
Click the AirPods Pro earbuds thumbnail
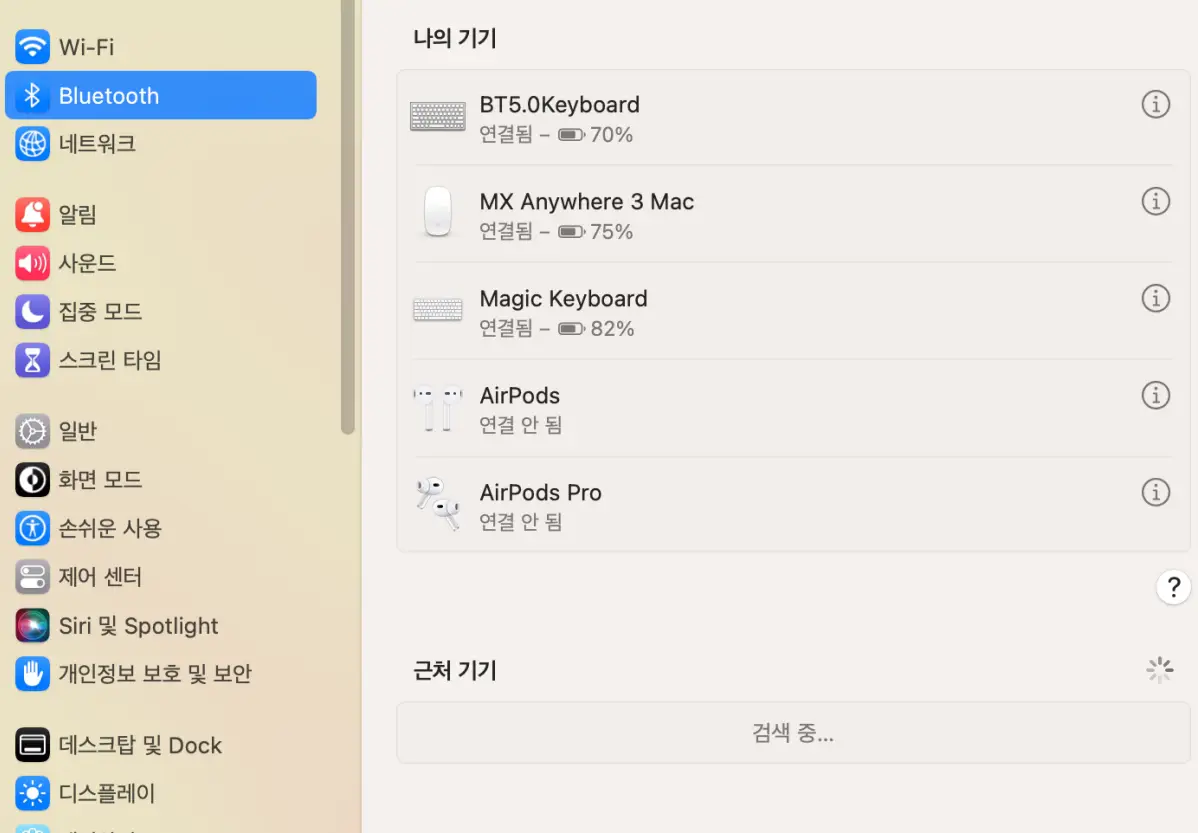438,504
